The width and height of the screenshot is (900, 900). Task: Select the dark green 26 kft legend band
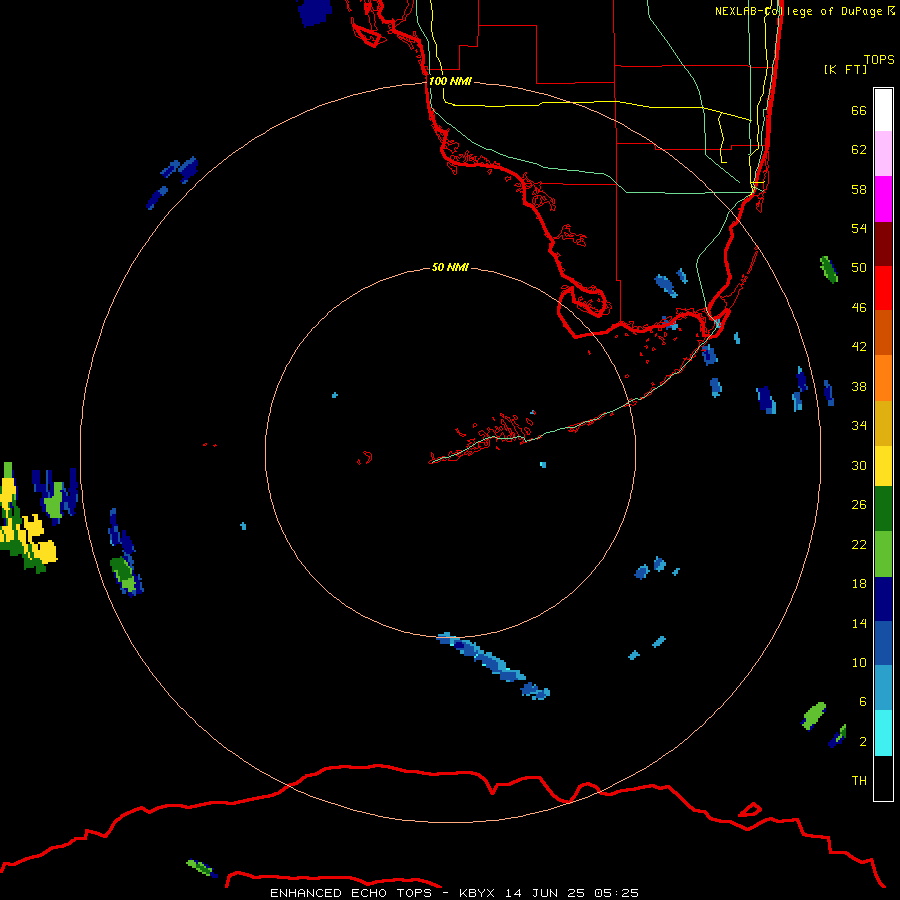tap(883, 509)
